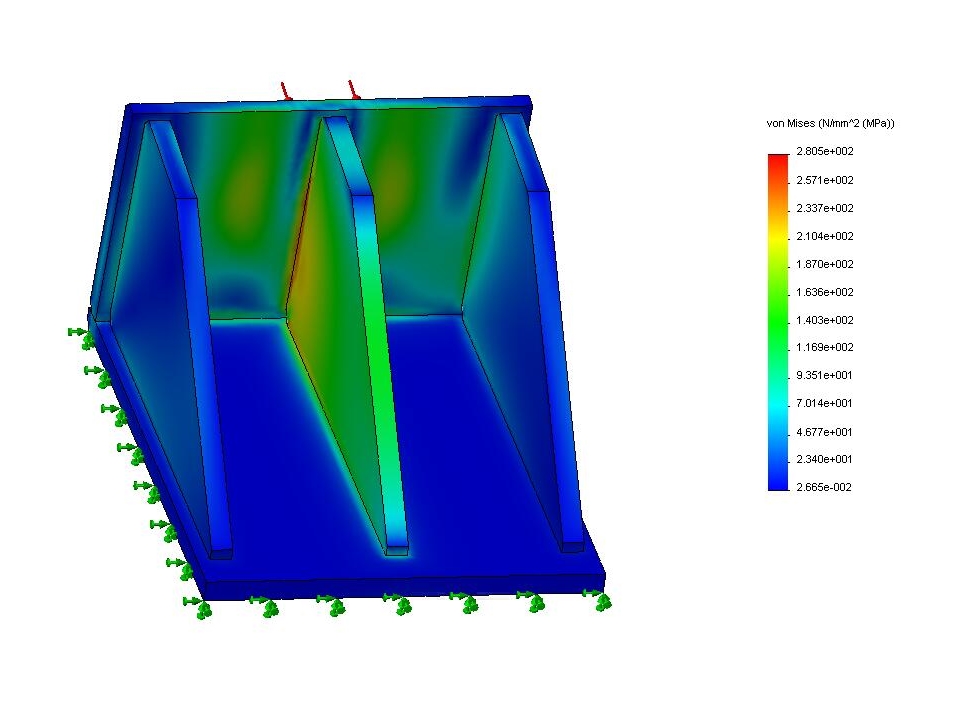Select the maximum value 2.805e+002
Image resolution: width=977 pixels, height=722 pixels.
824,151
